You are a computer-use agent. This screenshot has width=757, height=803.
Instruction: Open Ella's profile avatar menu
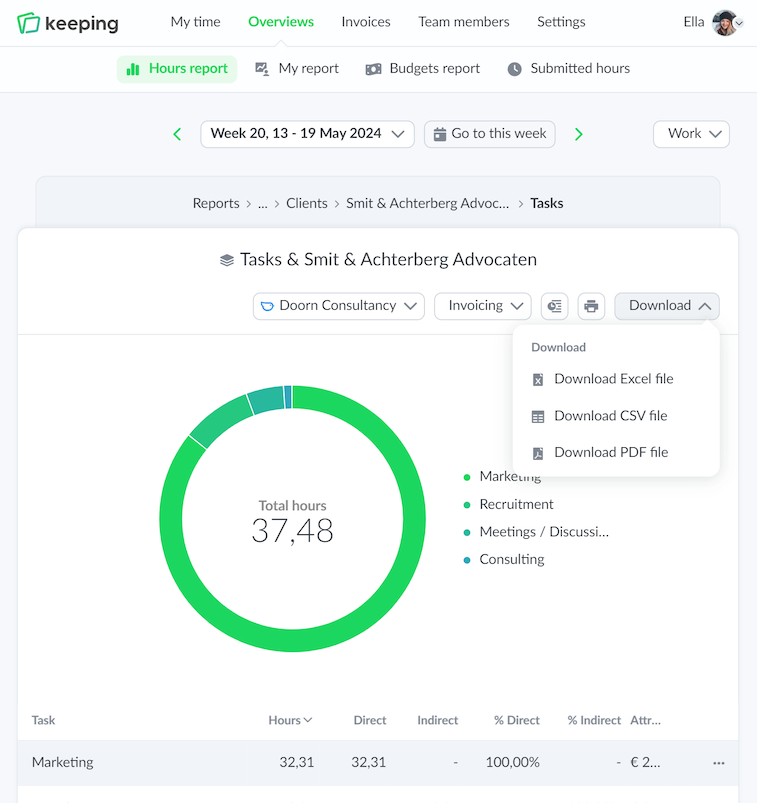coord(727,23)
